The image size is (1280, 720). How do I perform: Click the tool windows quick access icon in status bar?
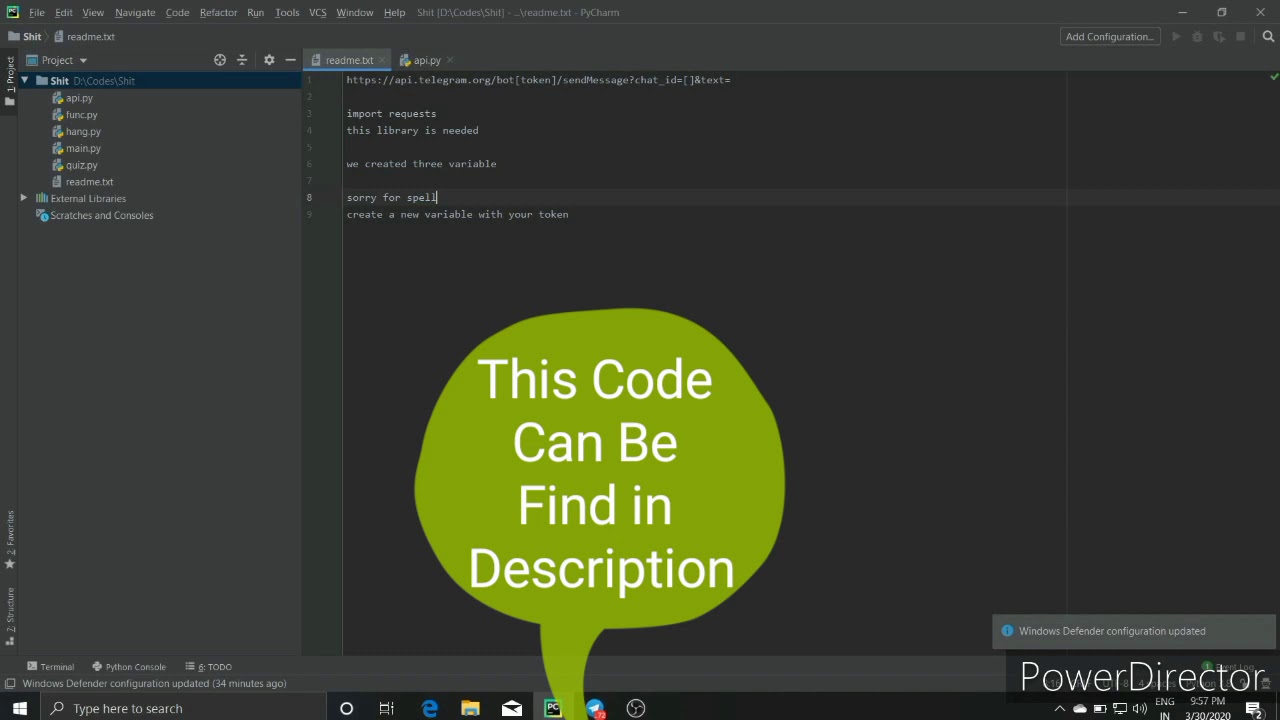pyautogui.click(x=10, y=684)
